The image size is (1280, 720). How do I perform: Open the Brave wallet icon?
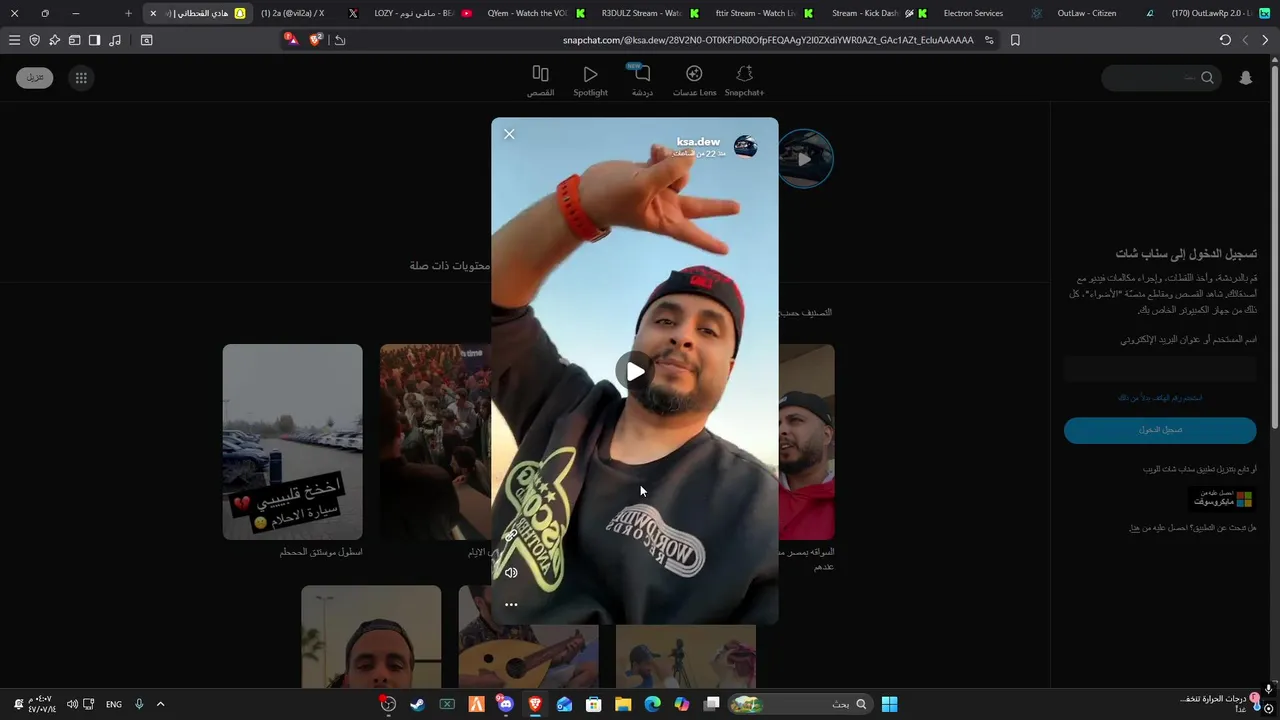74,40
